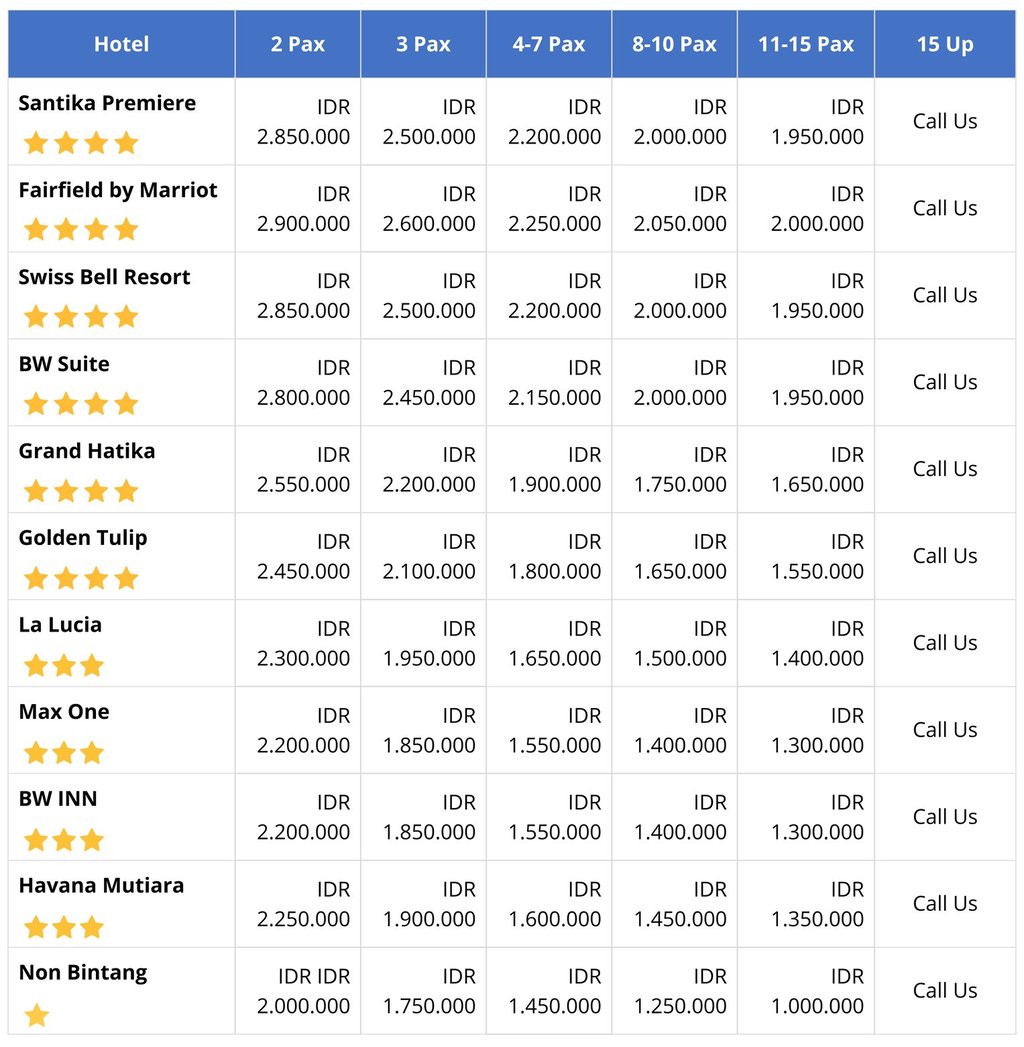This screenshot has height=1047, width=1024.
Task: Click the BW INN 2 Pax price
Action: [304, 817]
